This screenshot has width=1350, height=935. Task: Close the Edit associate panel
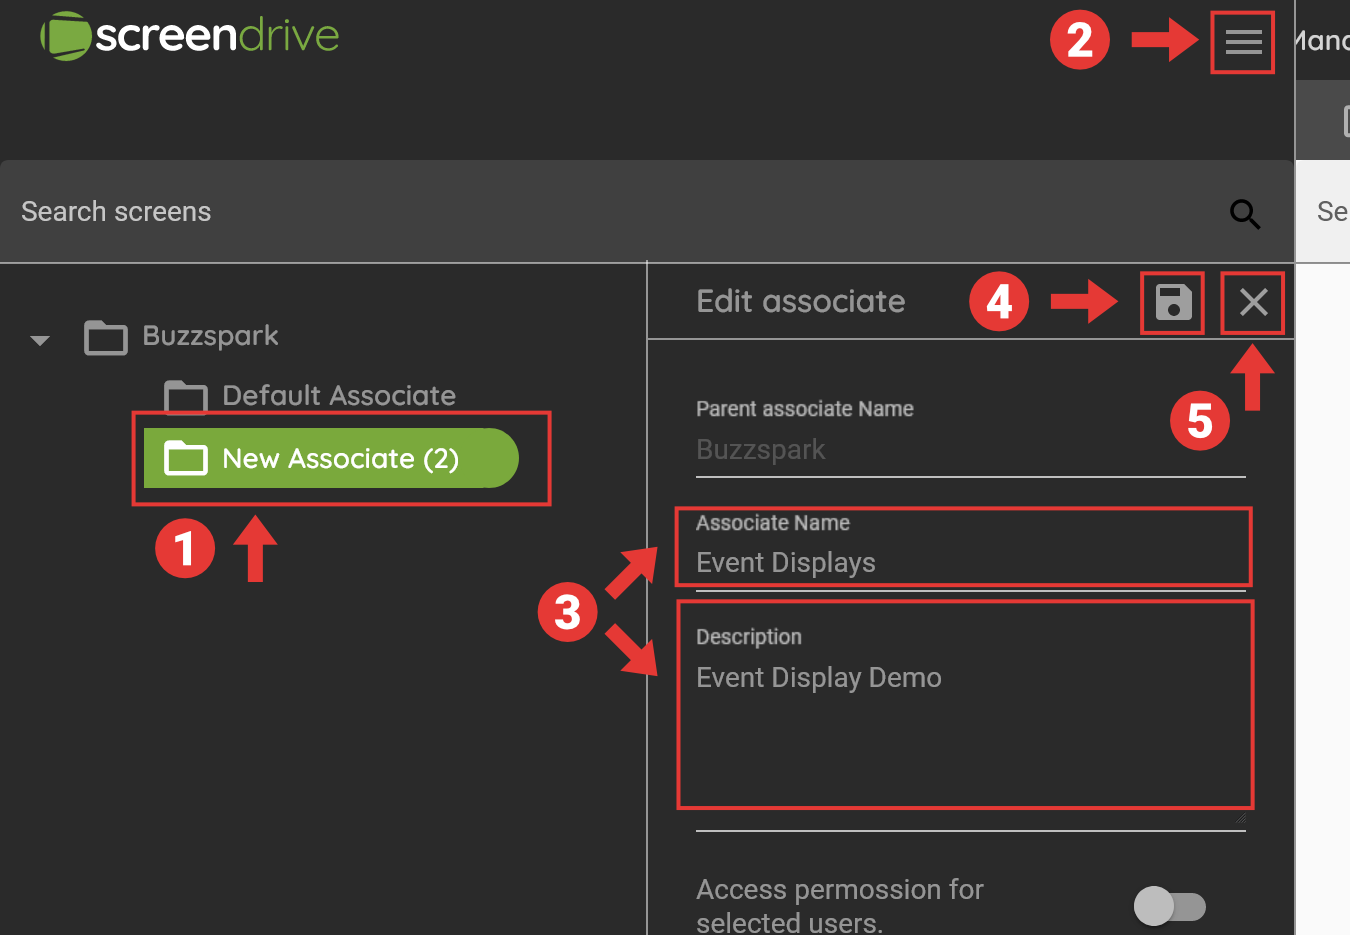coord(1253,302)
